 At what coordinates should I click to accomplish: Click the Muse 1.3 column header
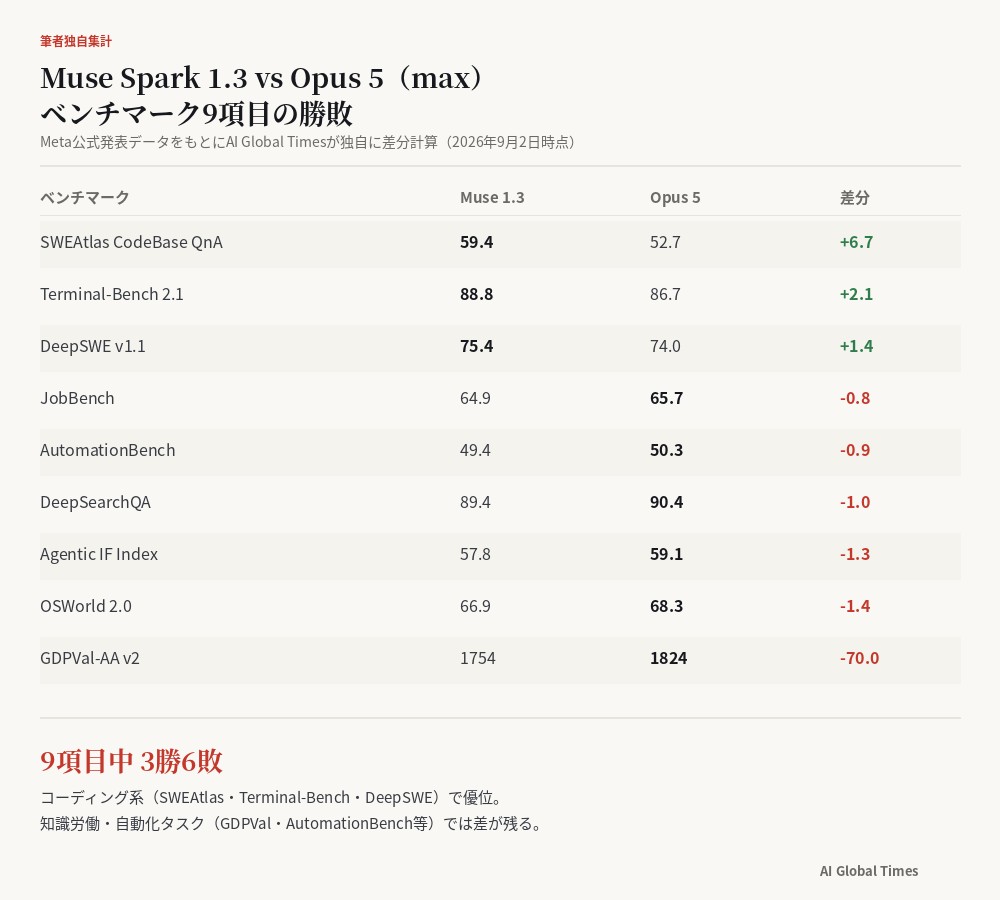click(x=492, y=198)
